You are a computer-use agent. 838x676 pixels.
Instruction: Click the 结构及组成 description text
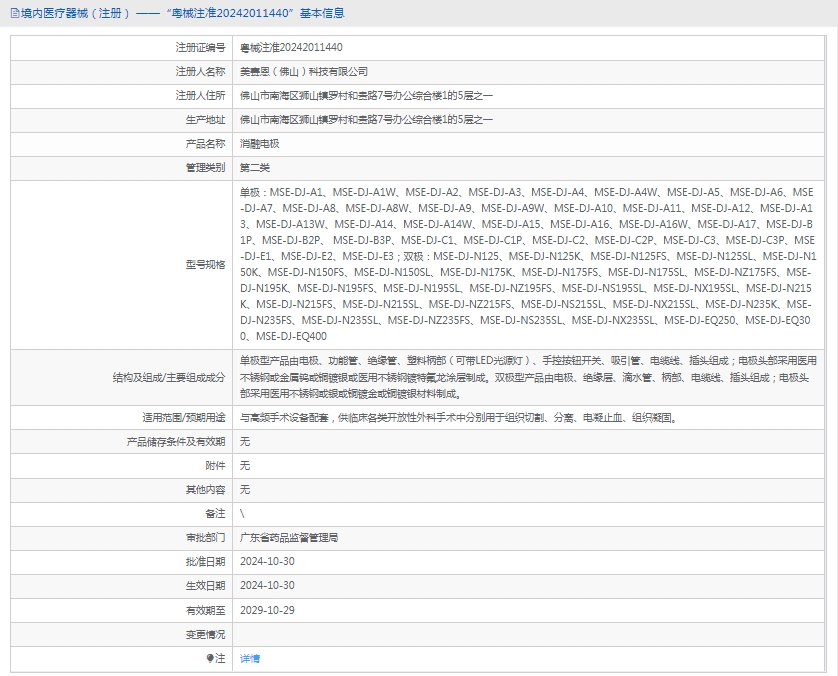(527, 377)
